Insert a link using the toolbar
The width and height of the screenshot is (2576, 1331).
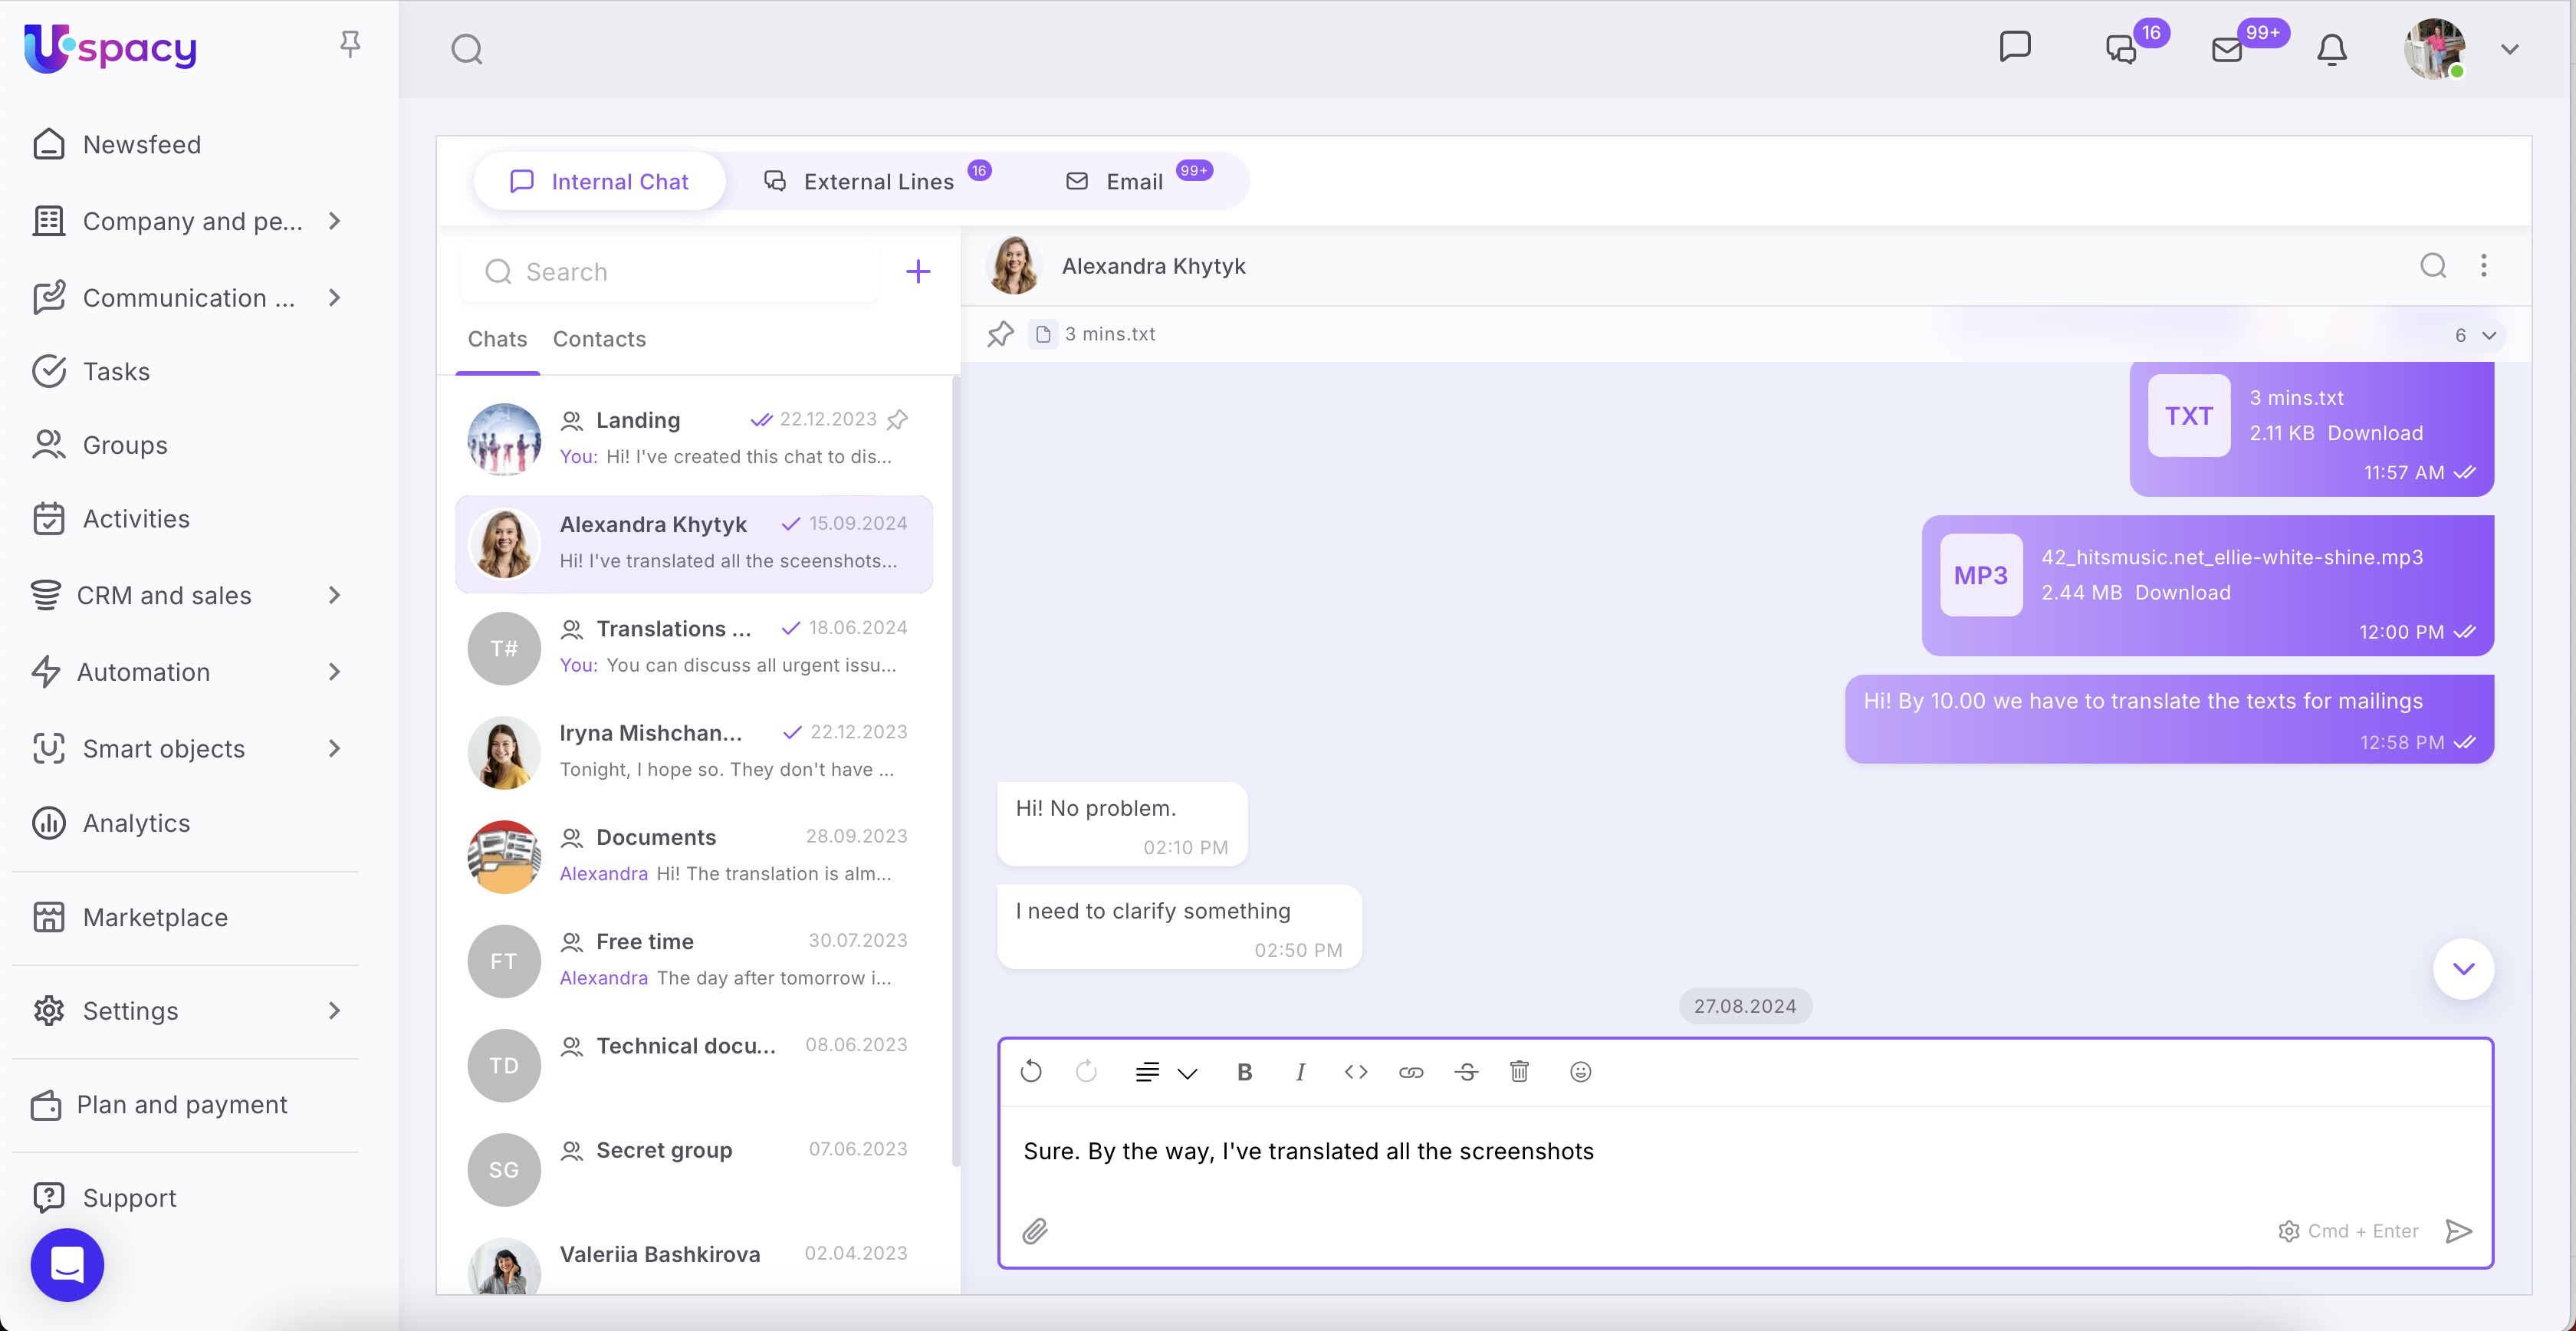point(1410,1072)
